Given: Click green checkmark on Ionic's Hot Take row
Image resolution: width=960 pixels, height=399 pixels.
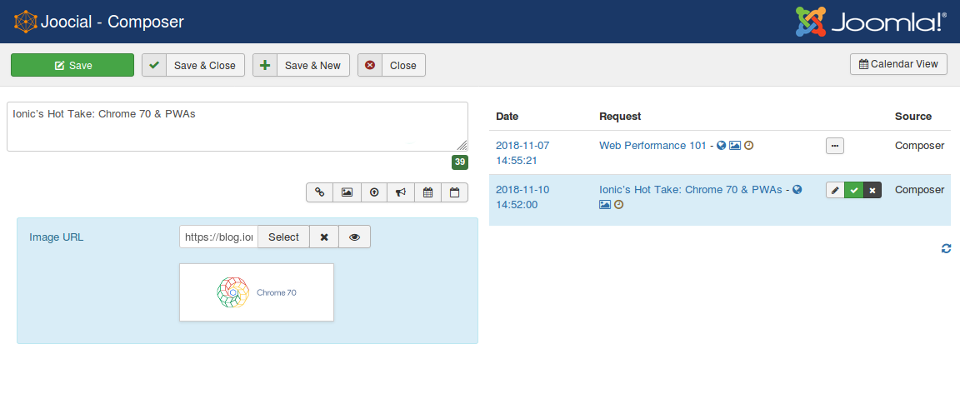Looking at the screenshot, I should [853, 190].
